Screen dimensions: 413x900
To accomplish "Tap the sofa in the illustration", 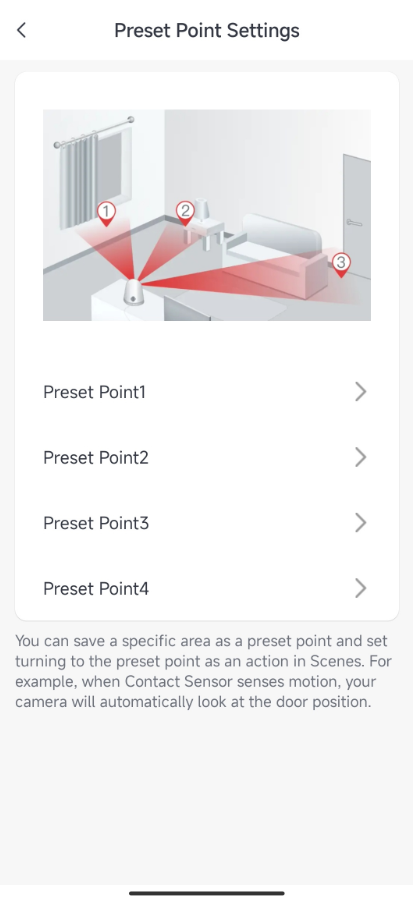I will pos(279,253).
